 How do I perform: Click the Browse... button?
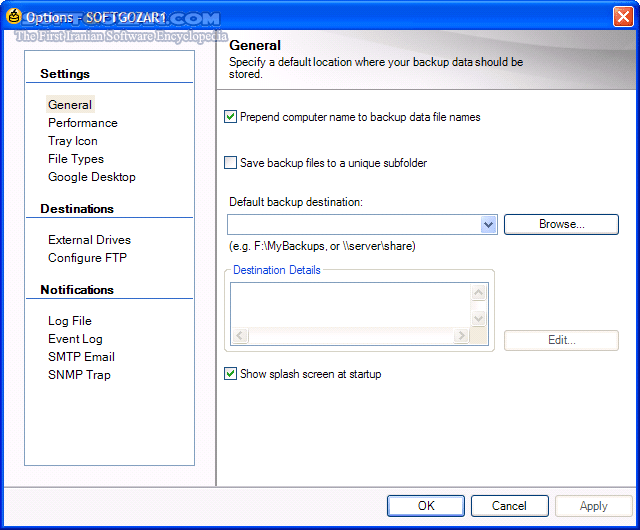click(x=561, y=225)
